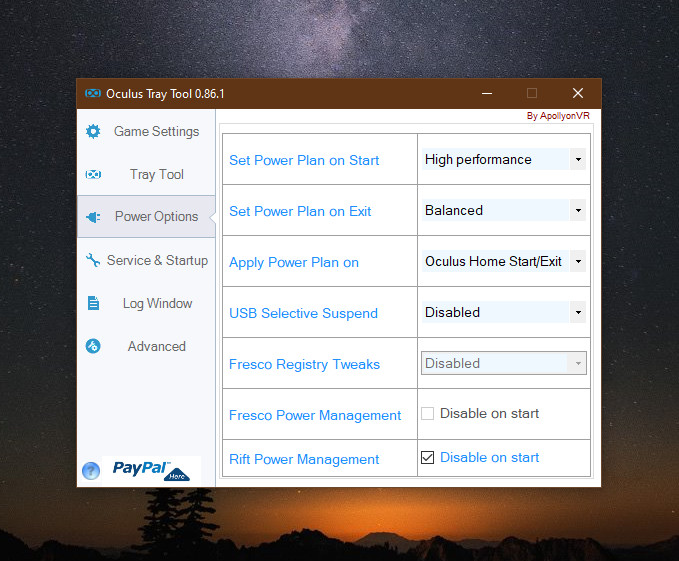Uncheck Rift Power Management disable on start
This screenshot has width=679, height=561.
click(427, 457)
